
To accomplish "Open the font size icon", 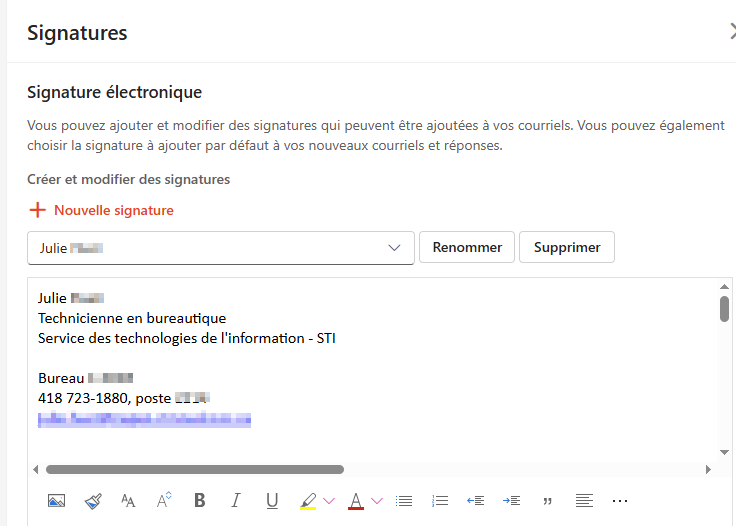I will coord(164,500).
